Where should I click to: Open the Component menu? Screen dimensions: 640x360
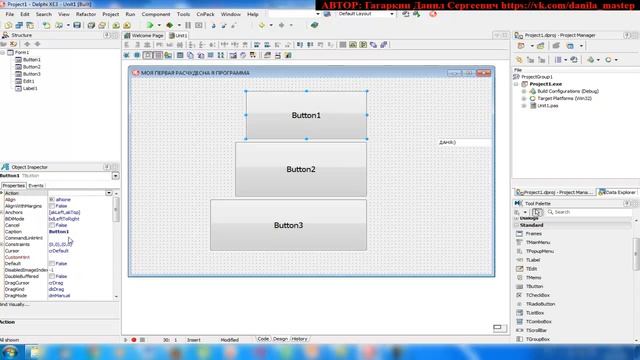156,14
